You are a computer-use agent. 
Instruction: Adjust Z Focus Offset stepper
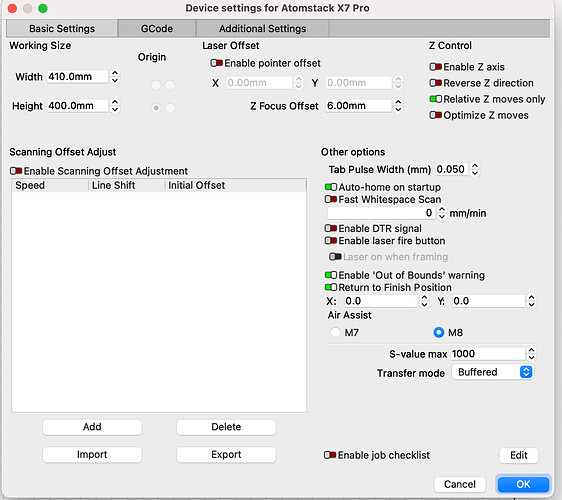[x=398, y=106]
